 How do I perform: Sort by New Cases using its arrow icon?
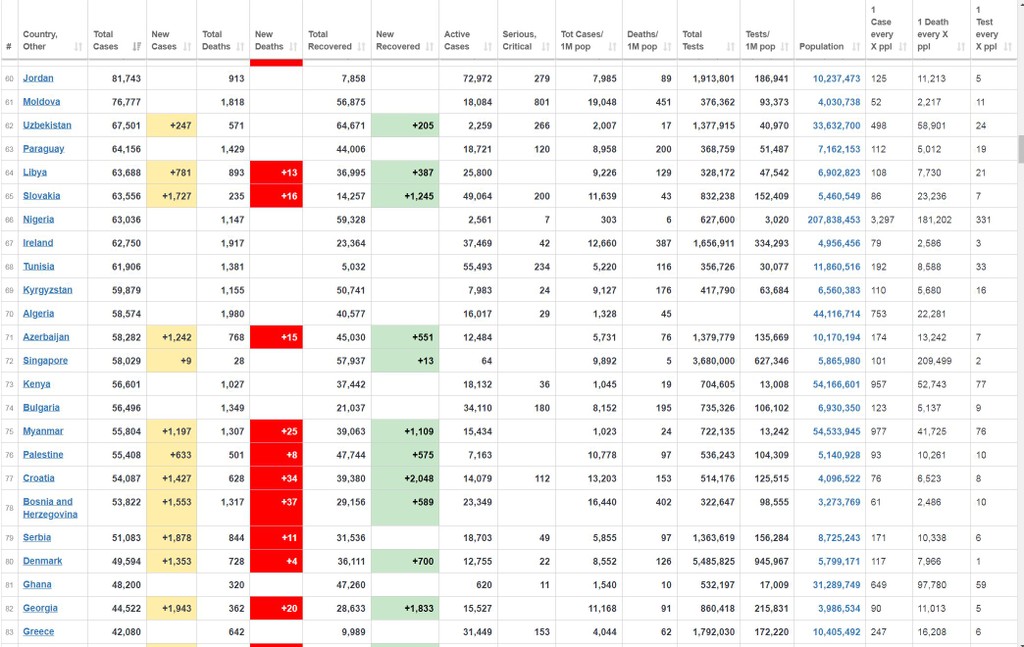(x=187, y=46)
